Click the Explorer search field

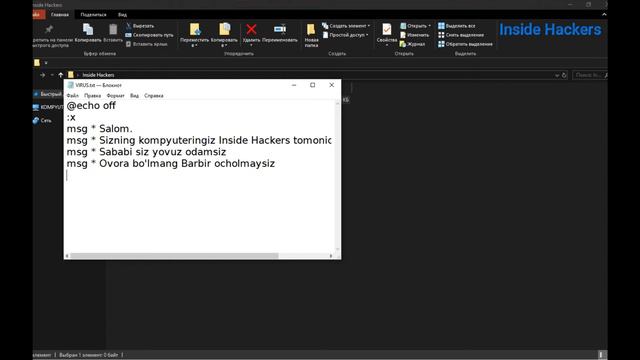point(590,75)
